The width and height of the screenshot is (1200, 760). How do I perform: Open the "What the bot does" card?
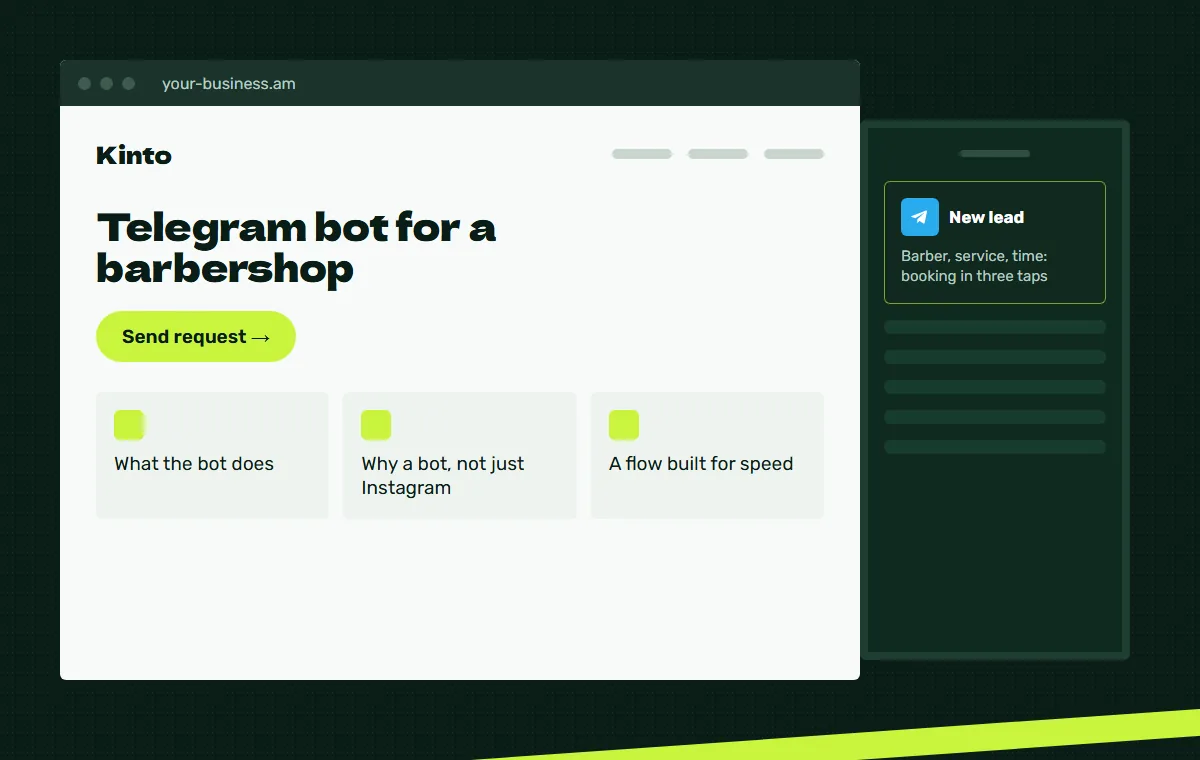click(212, 455)
